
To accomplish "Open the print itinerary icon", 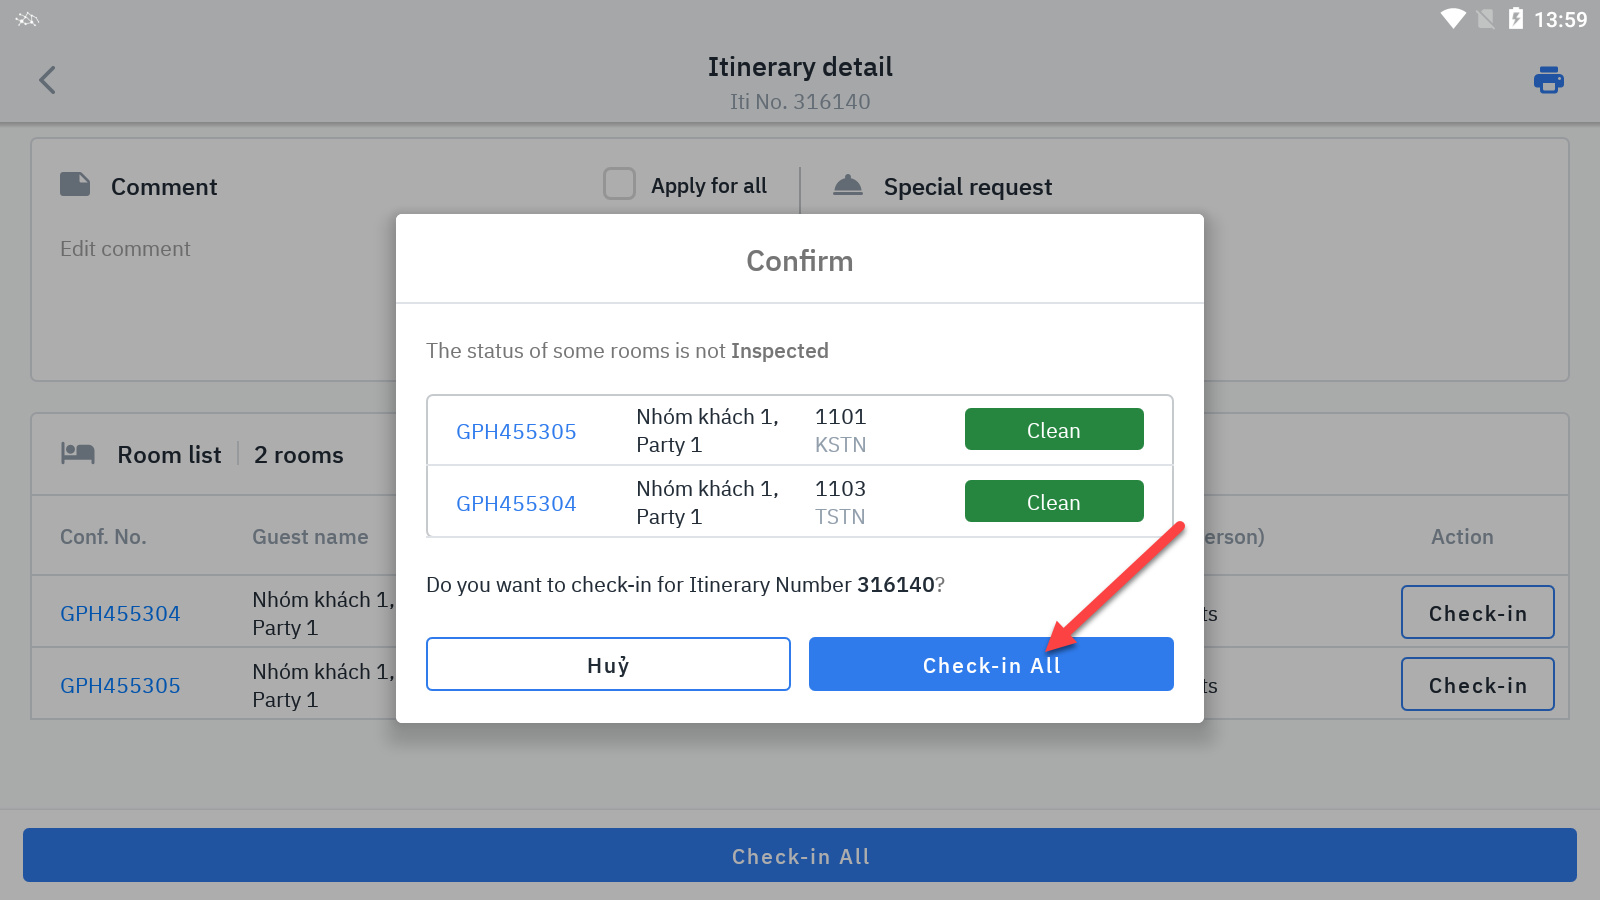I will click(x=1549, y=80).
